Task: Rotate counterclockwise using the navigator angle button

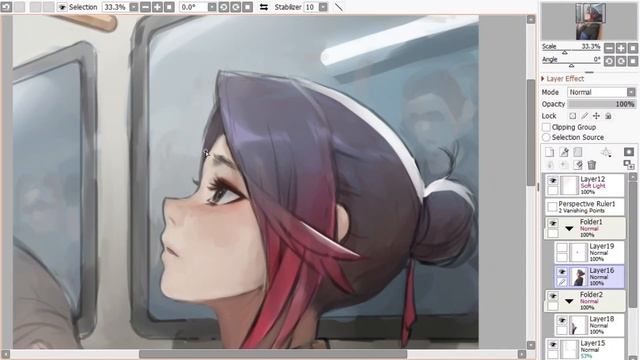Action: [609, 61]
